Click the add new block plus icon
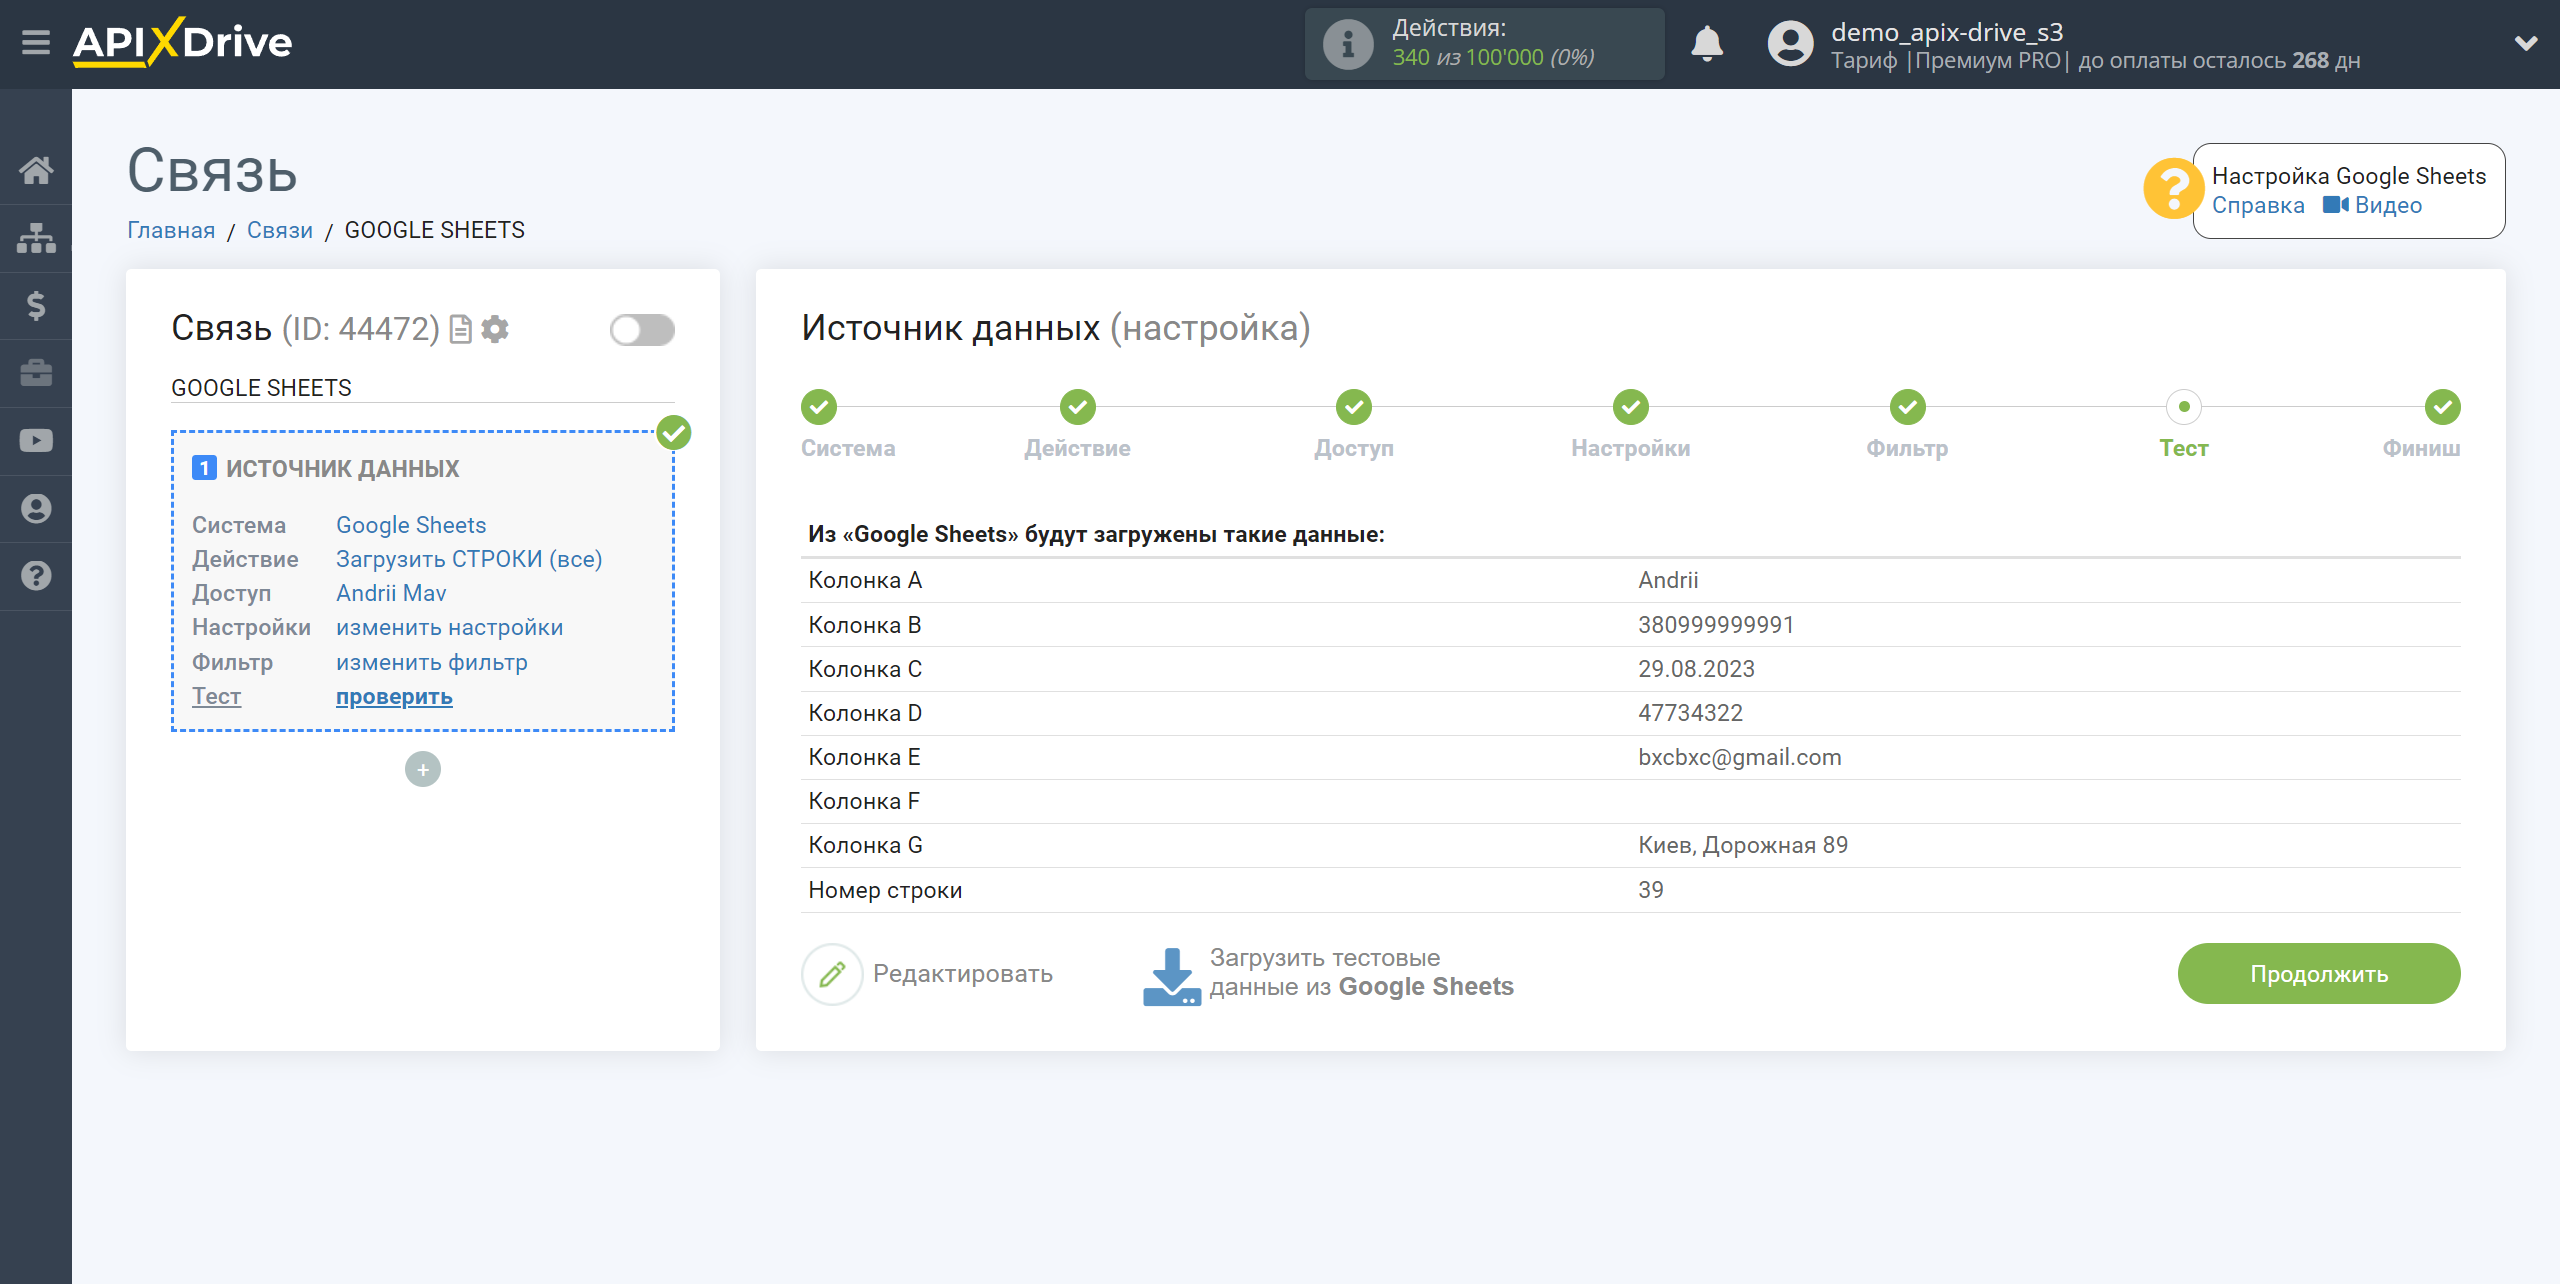Screen dimensions: 2560x1284 (422, 770)
